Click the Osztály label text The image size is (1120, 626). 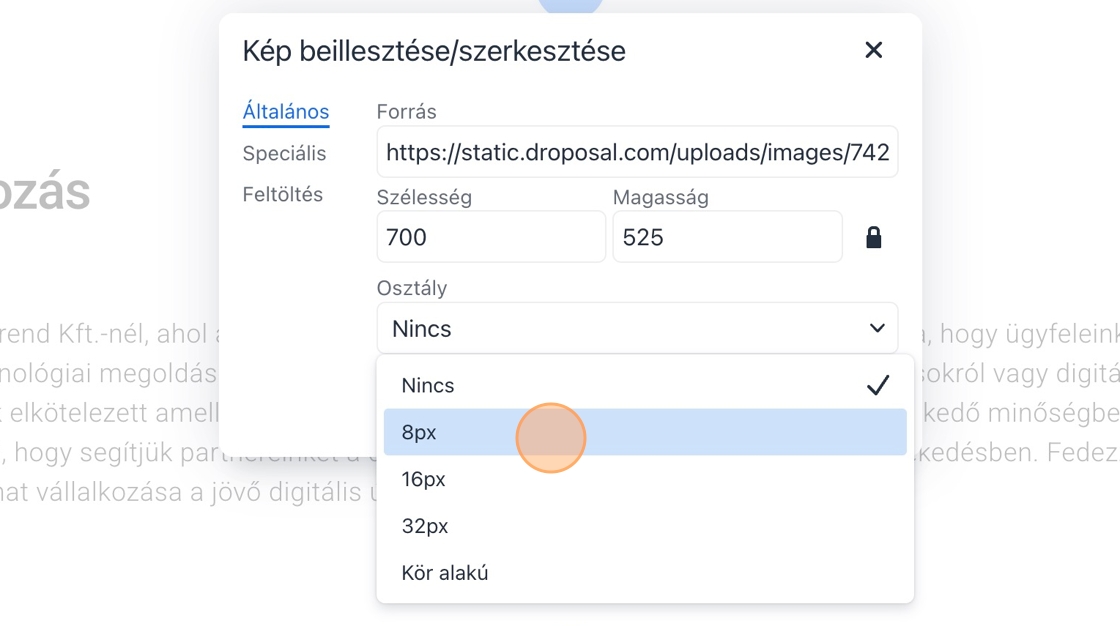[x=412, y=288]
